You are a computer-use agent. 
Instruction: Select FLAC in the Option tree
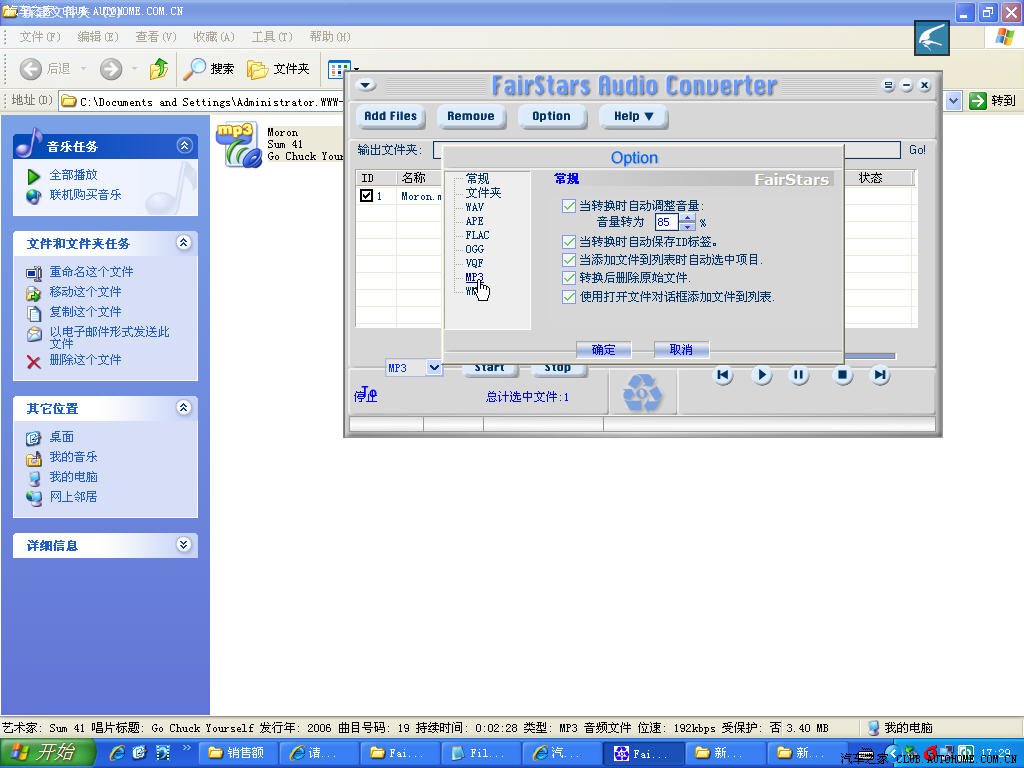[477, 235]
